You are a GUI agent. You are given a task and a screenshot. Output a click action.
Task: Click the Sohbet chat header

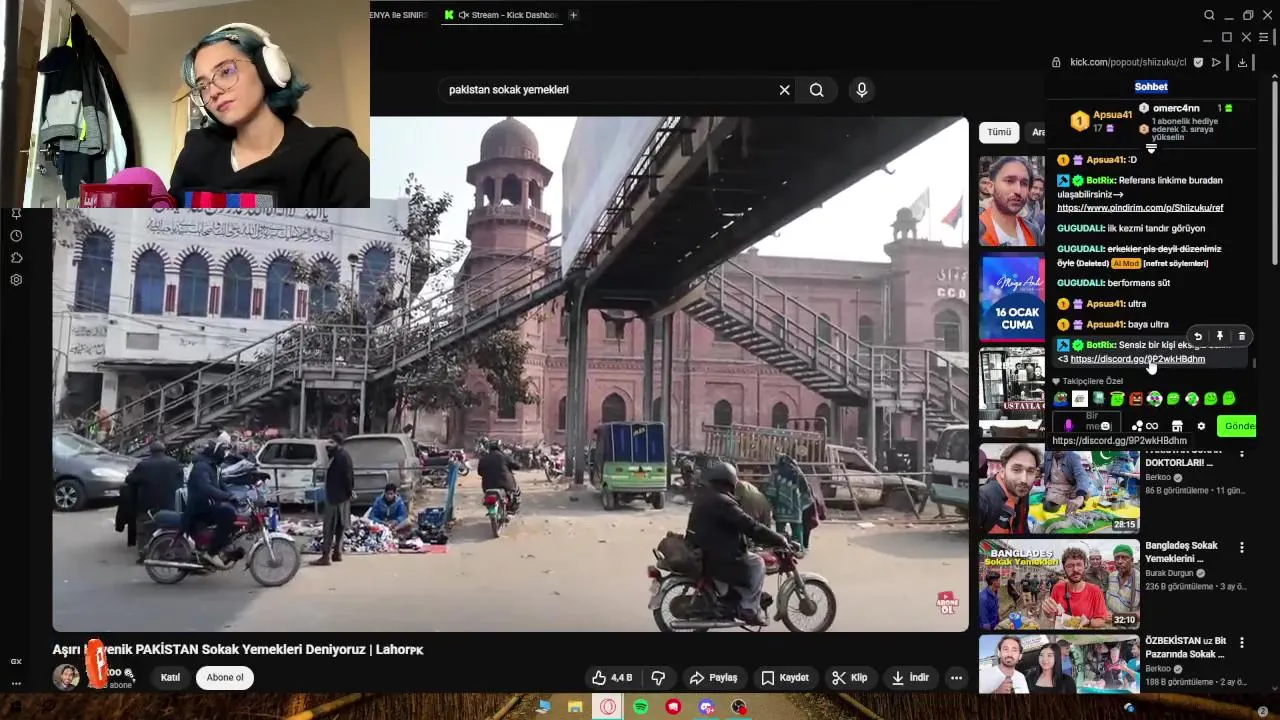1151,86
